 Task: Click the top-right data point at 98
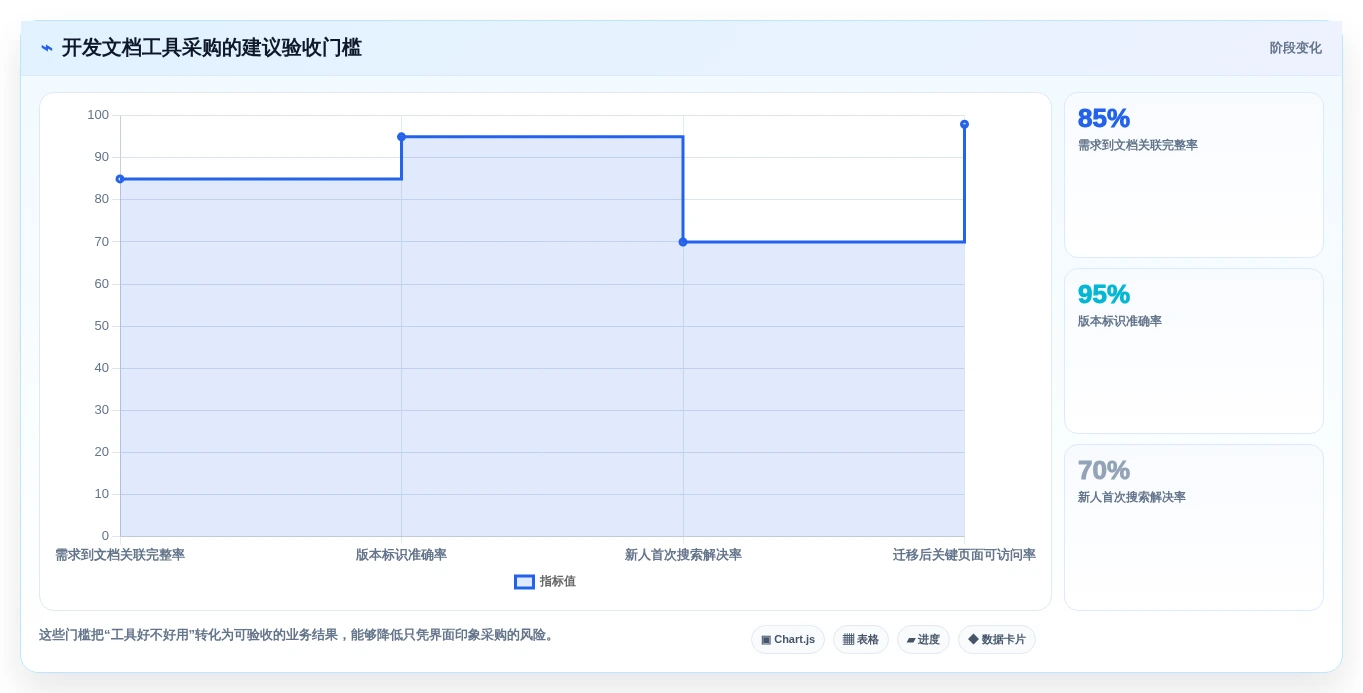coord(964,124)
